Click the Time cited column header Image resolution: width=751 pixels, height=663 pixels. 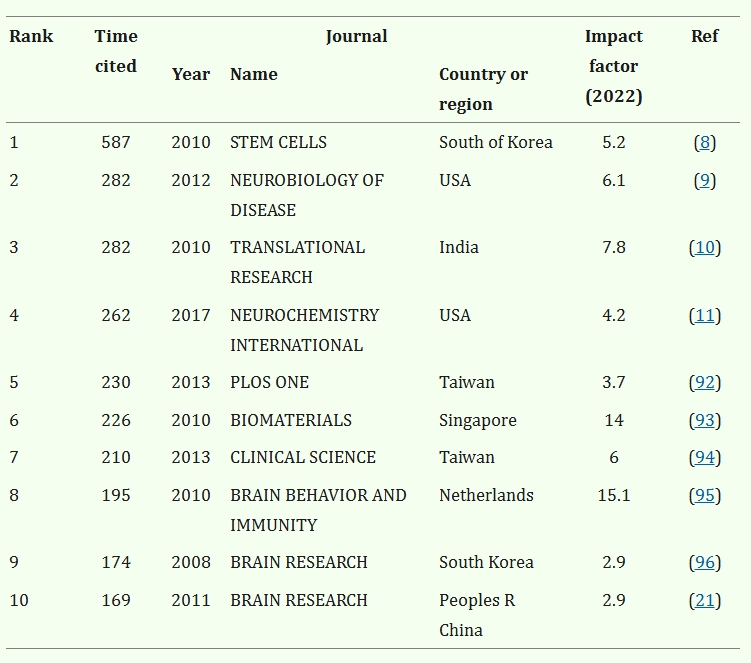pos(116,51)
